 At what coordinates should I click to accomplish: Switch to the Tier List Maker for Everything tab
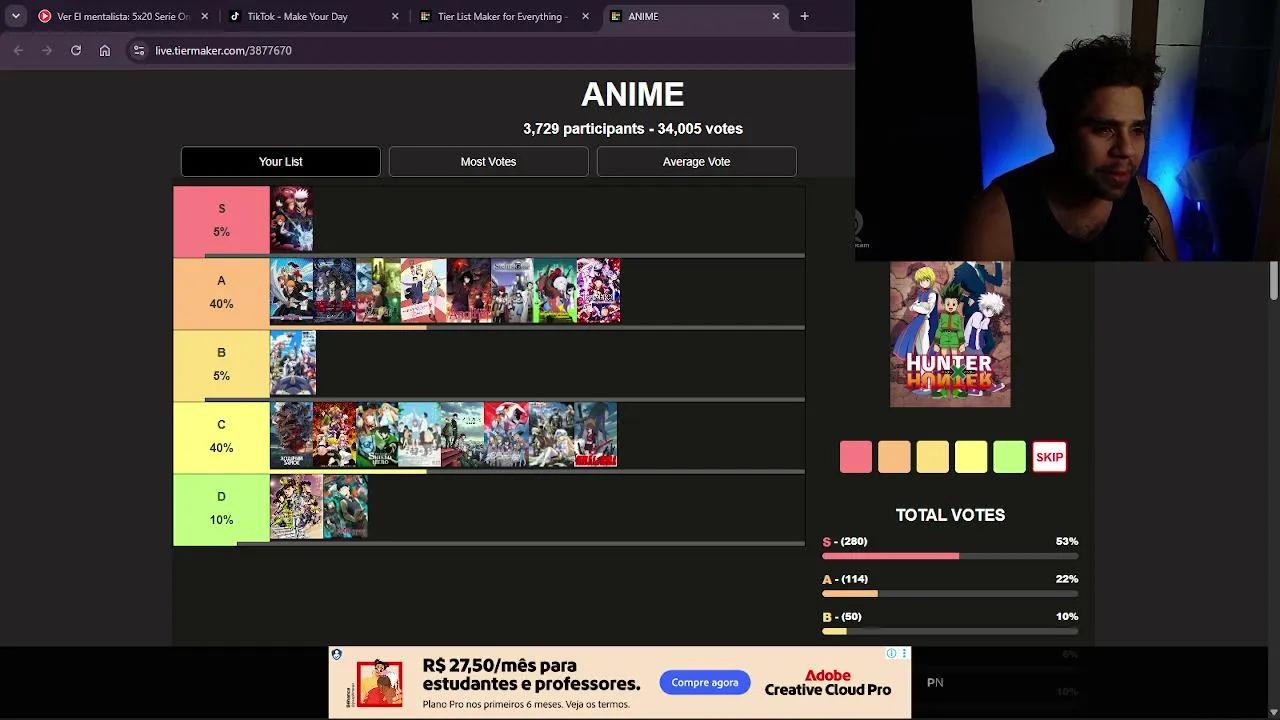click(x=502, y=16)
